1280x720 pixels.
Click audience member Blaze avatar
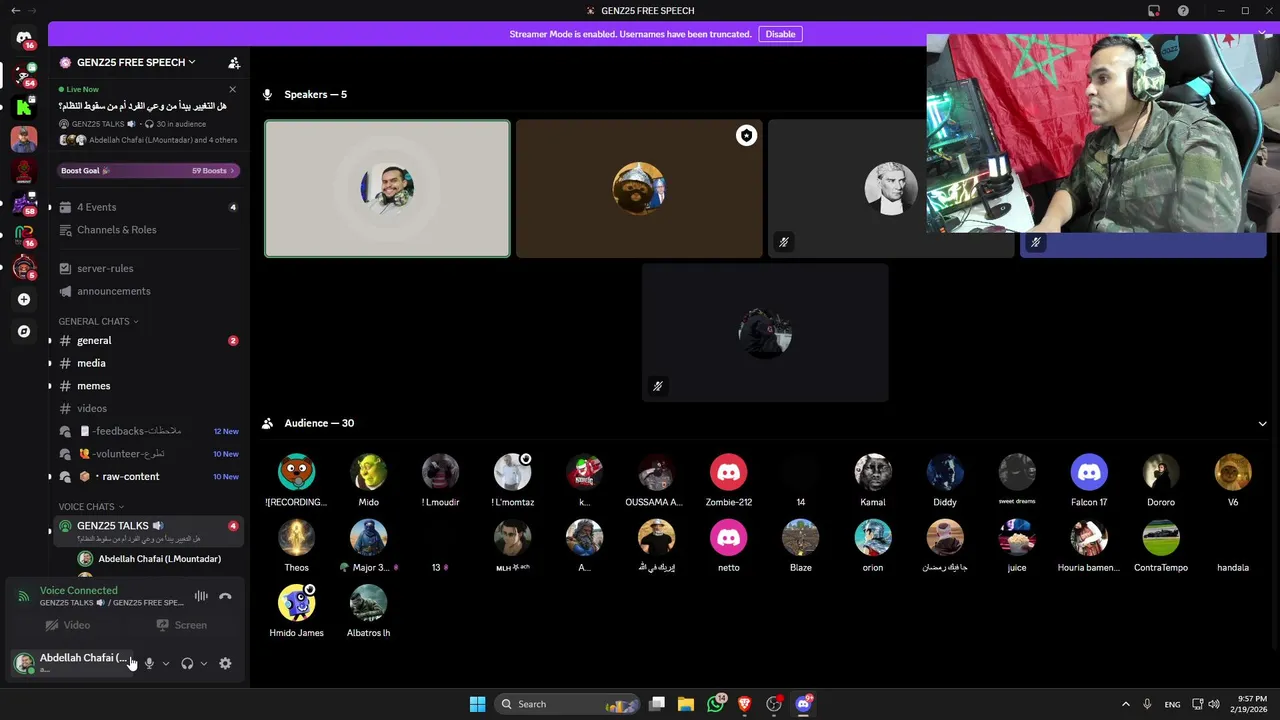(x=800, y=538)
